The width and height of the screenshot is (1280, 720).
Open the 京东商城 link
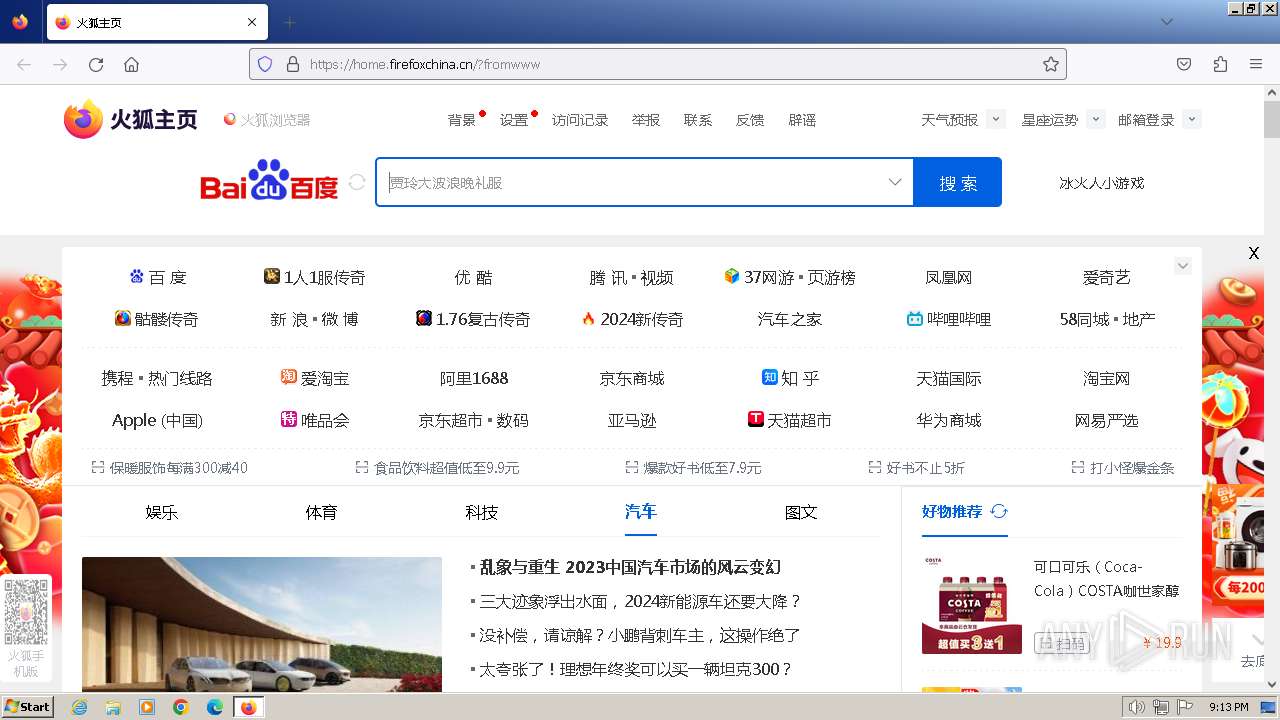coord(632,378)
